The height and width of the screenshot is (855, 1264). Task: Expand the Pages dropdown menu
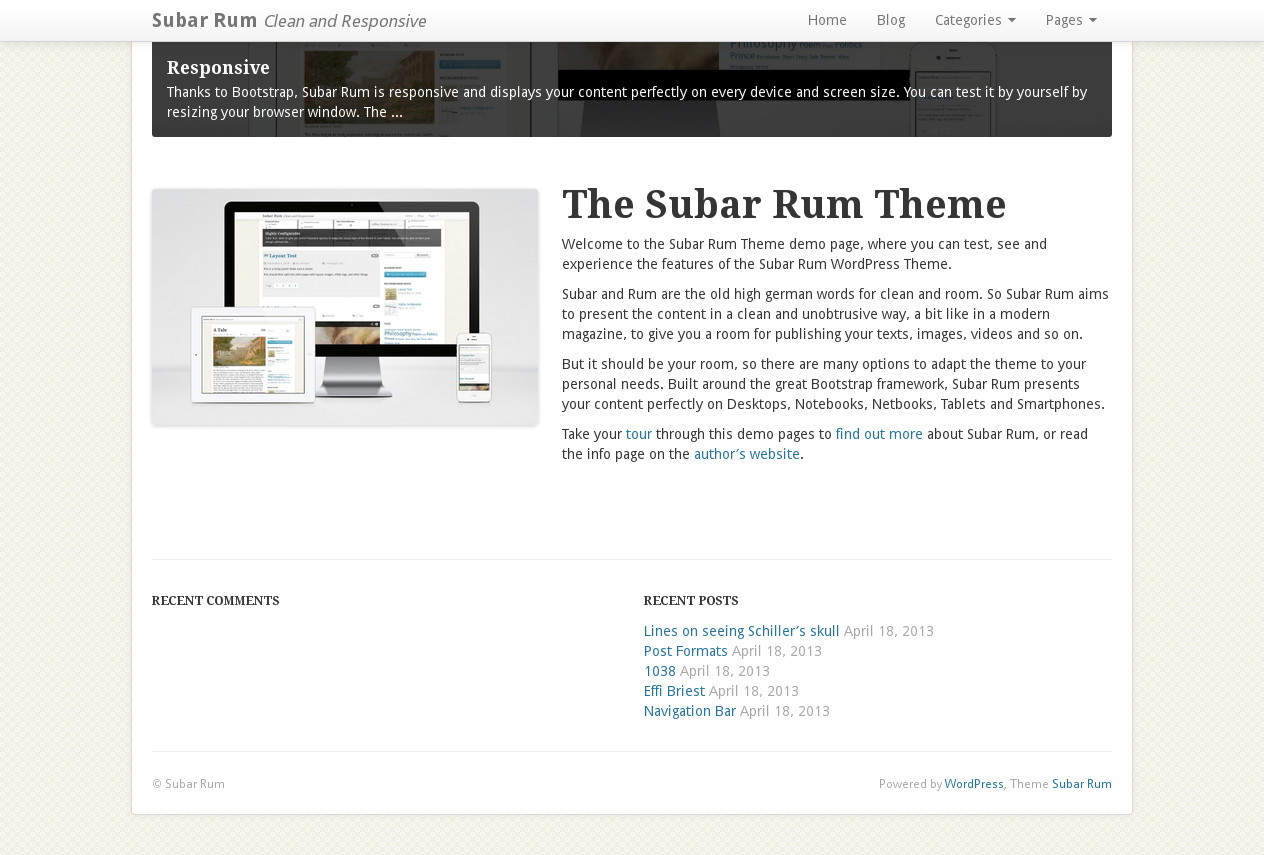point(1071,20)
